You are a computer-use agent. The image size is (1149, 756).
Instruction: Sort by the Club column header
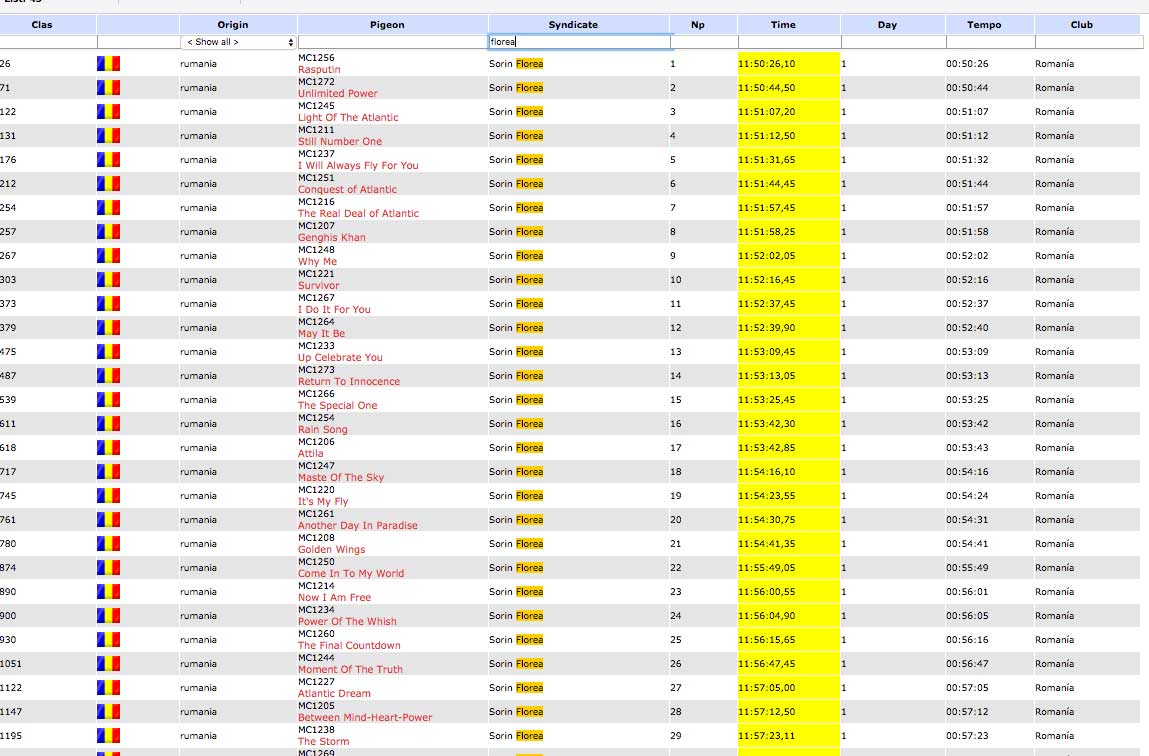[1082, 25]
